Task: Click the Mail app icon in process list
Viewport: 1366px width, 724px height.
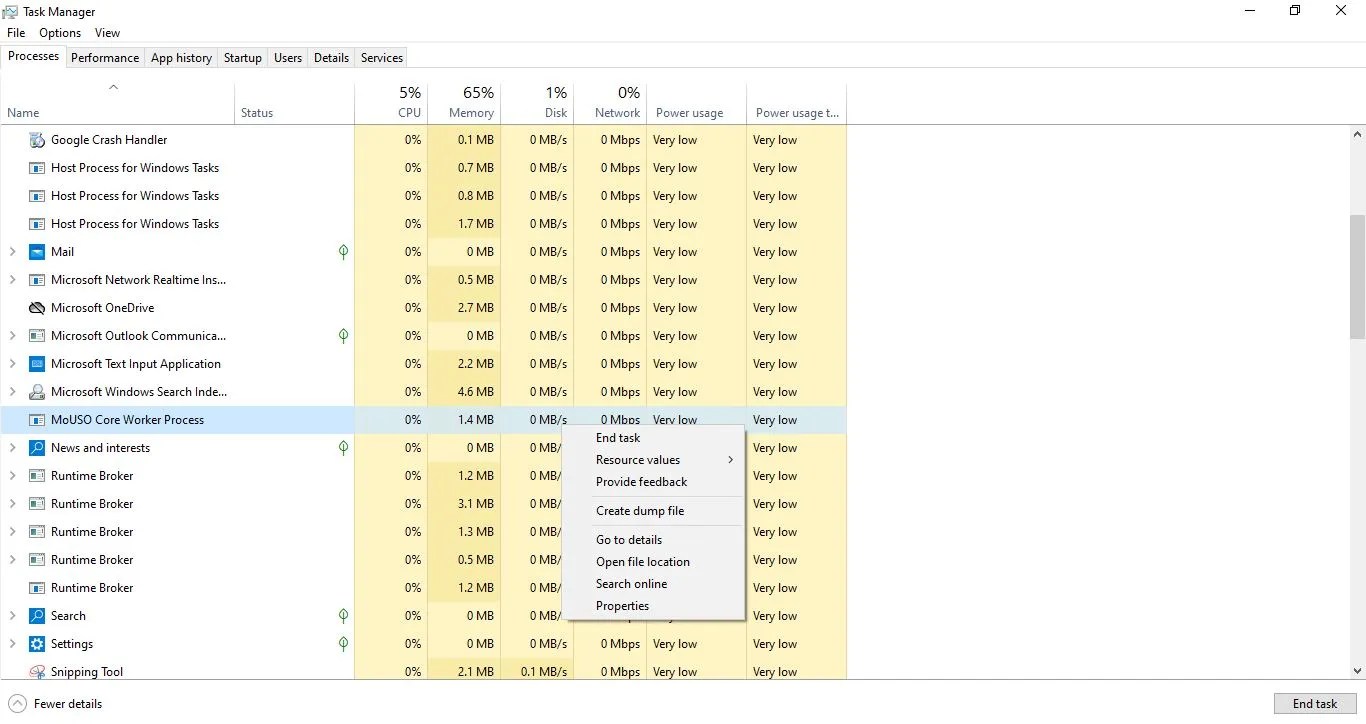Action: (x=36, y=251)
